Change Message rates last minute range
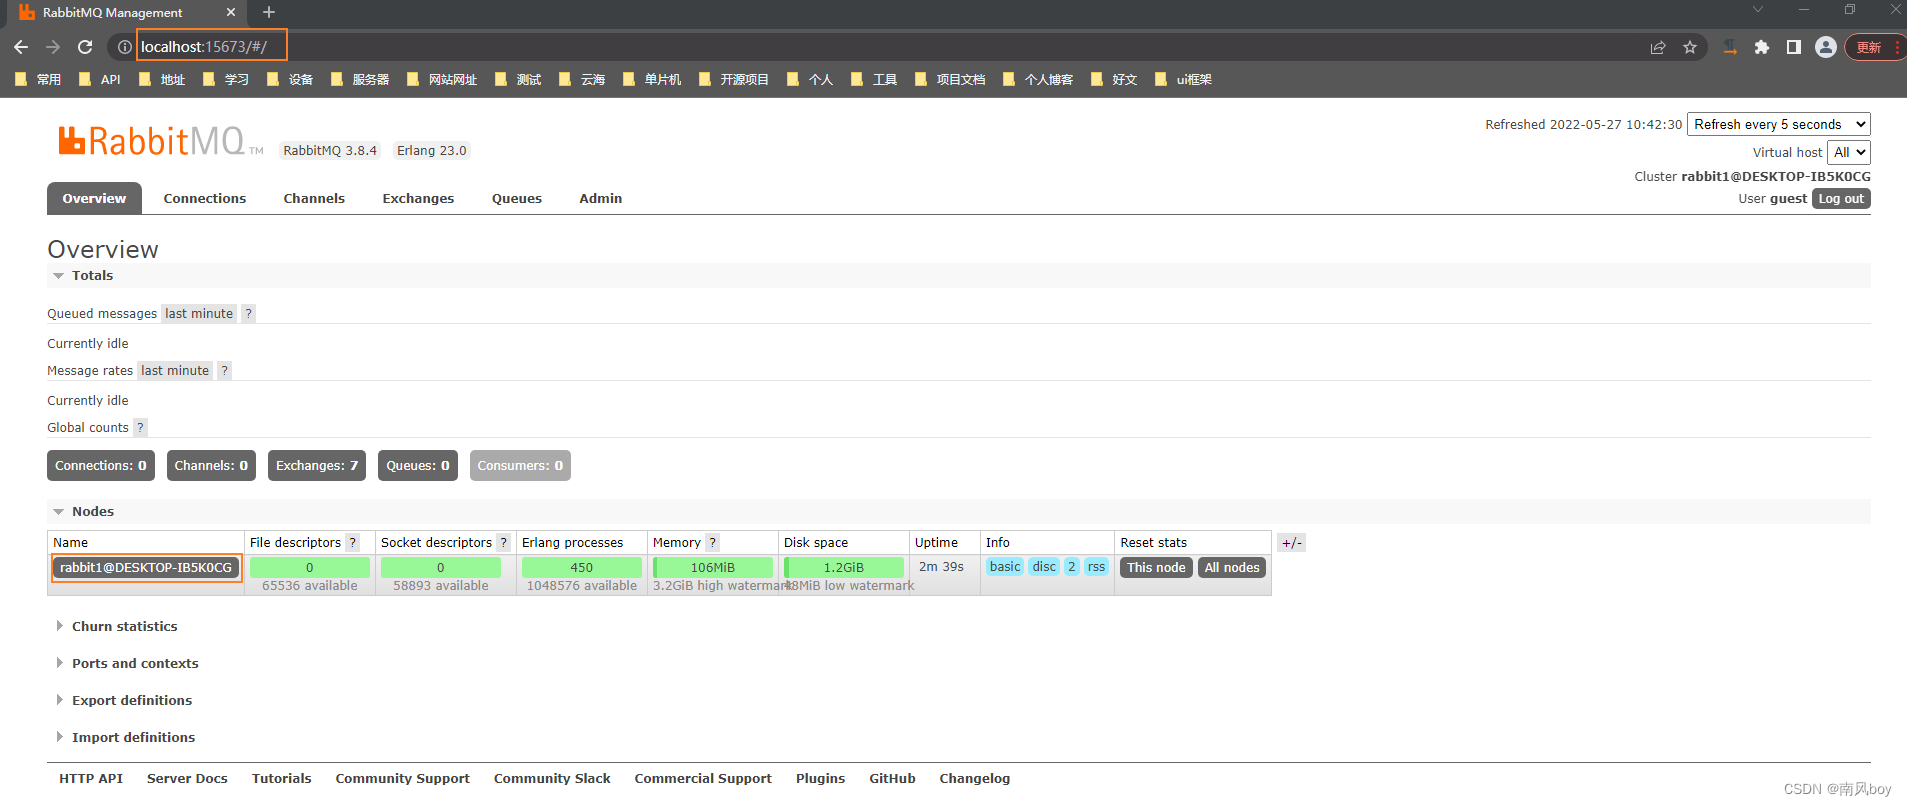 [x=175, y=371]
